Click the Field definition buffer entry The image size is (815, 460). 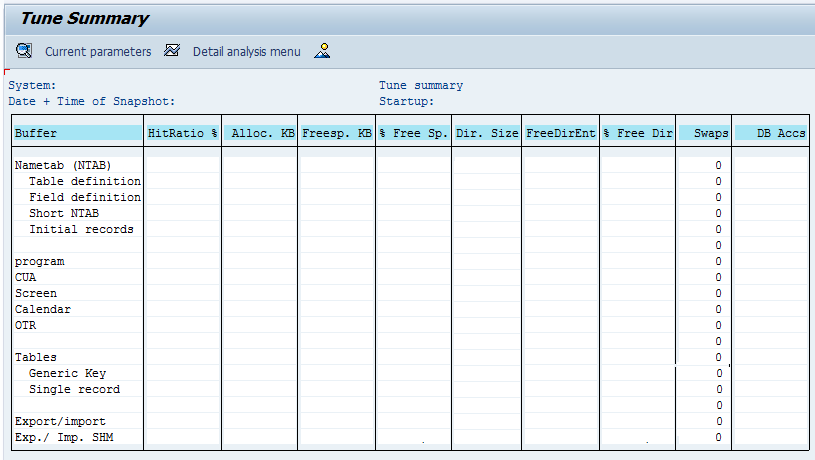point(84,197)
